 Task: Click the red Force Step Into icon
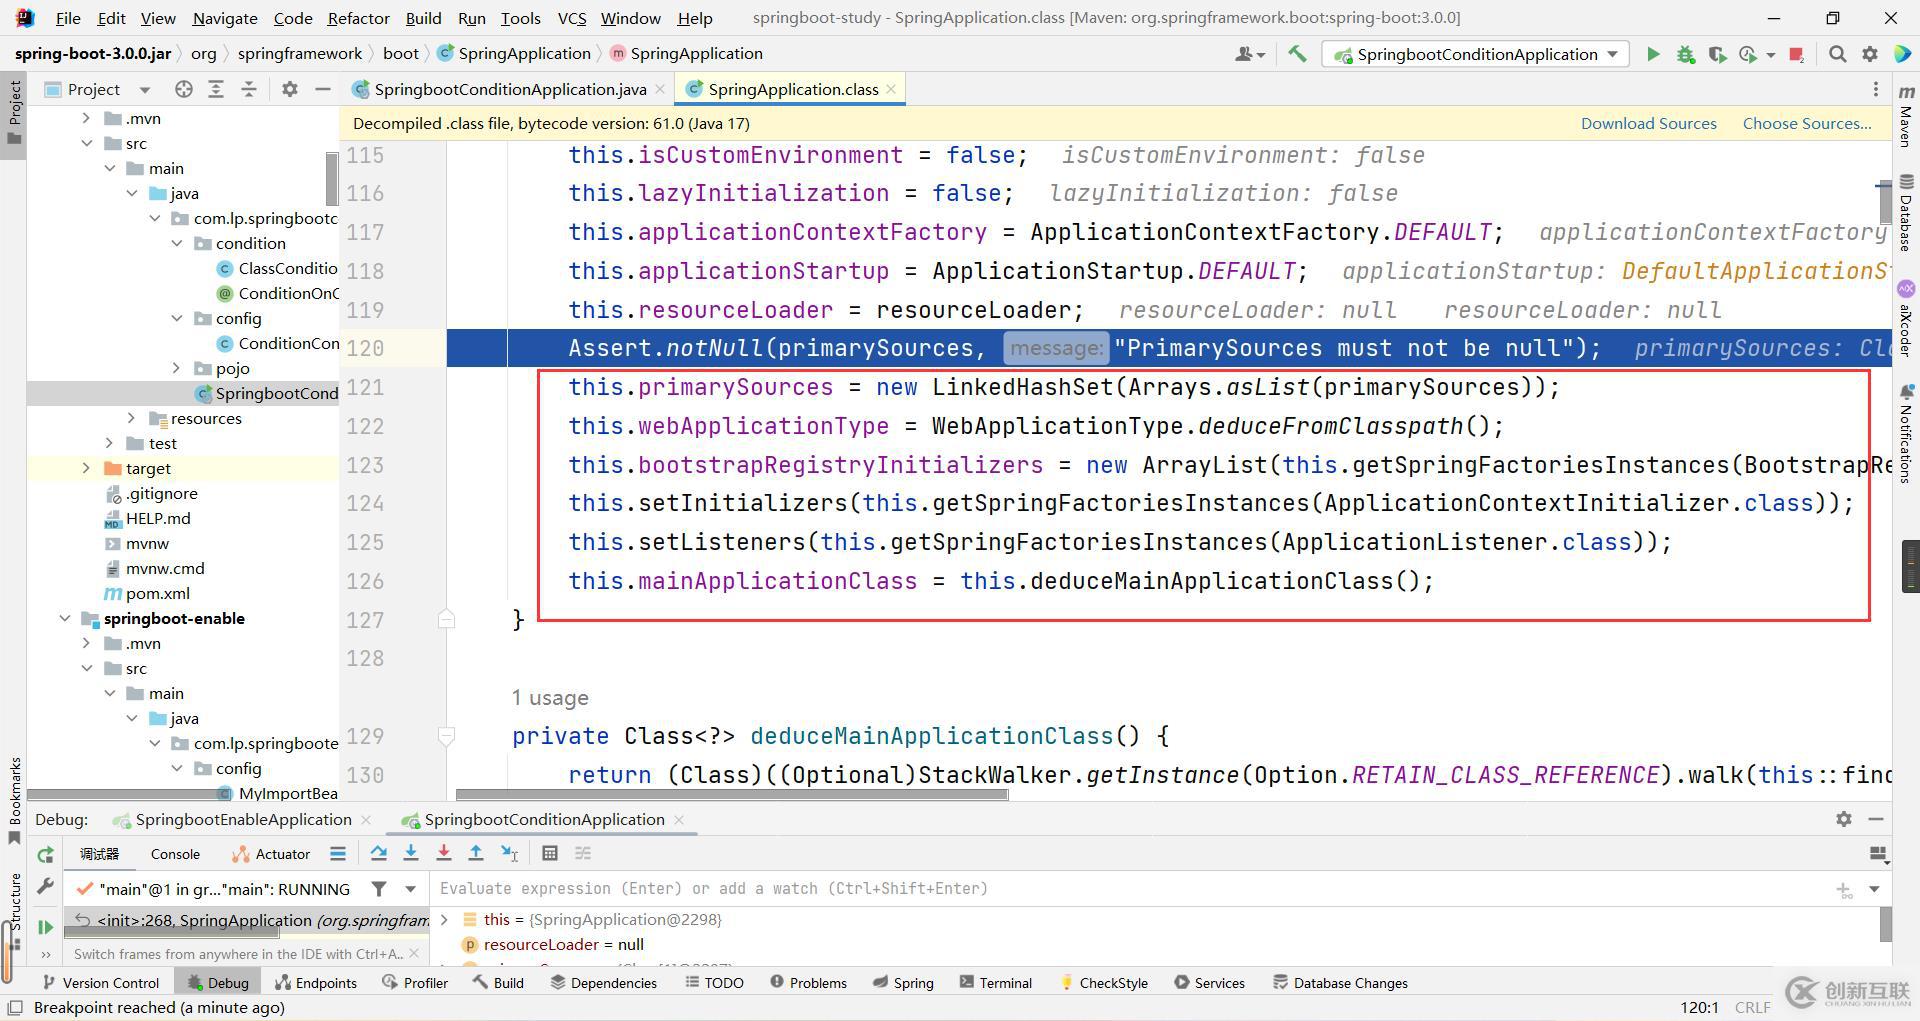click(443, 853)
